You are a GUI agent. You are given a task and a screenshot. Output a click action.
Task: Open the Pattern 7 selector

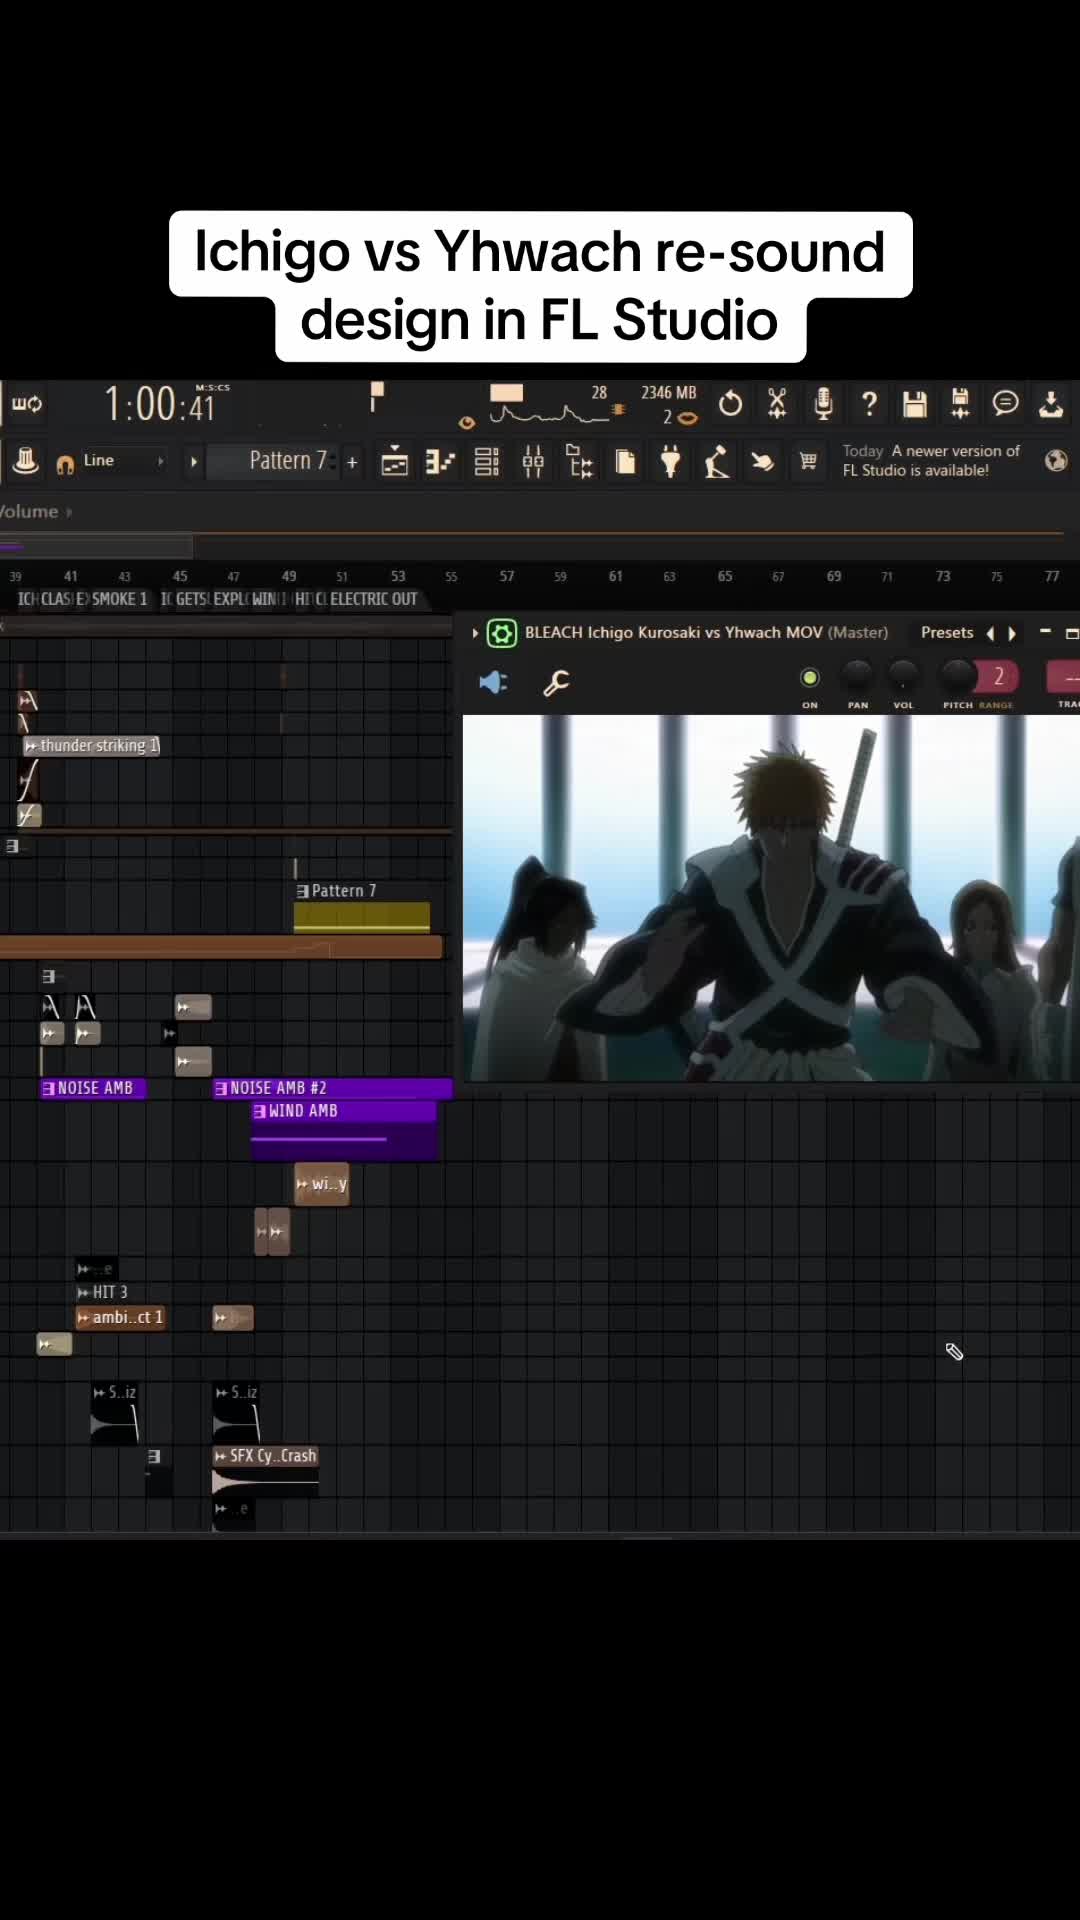[288, 460]
